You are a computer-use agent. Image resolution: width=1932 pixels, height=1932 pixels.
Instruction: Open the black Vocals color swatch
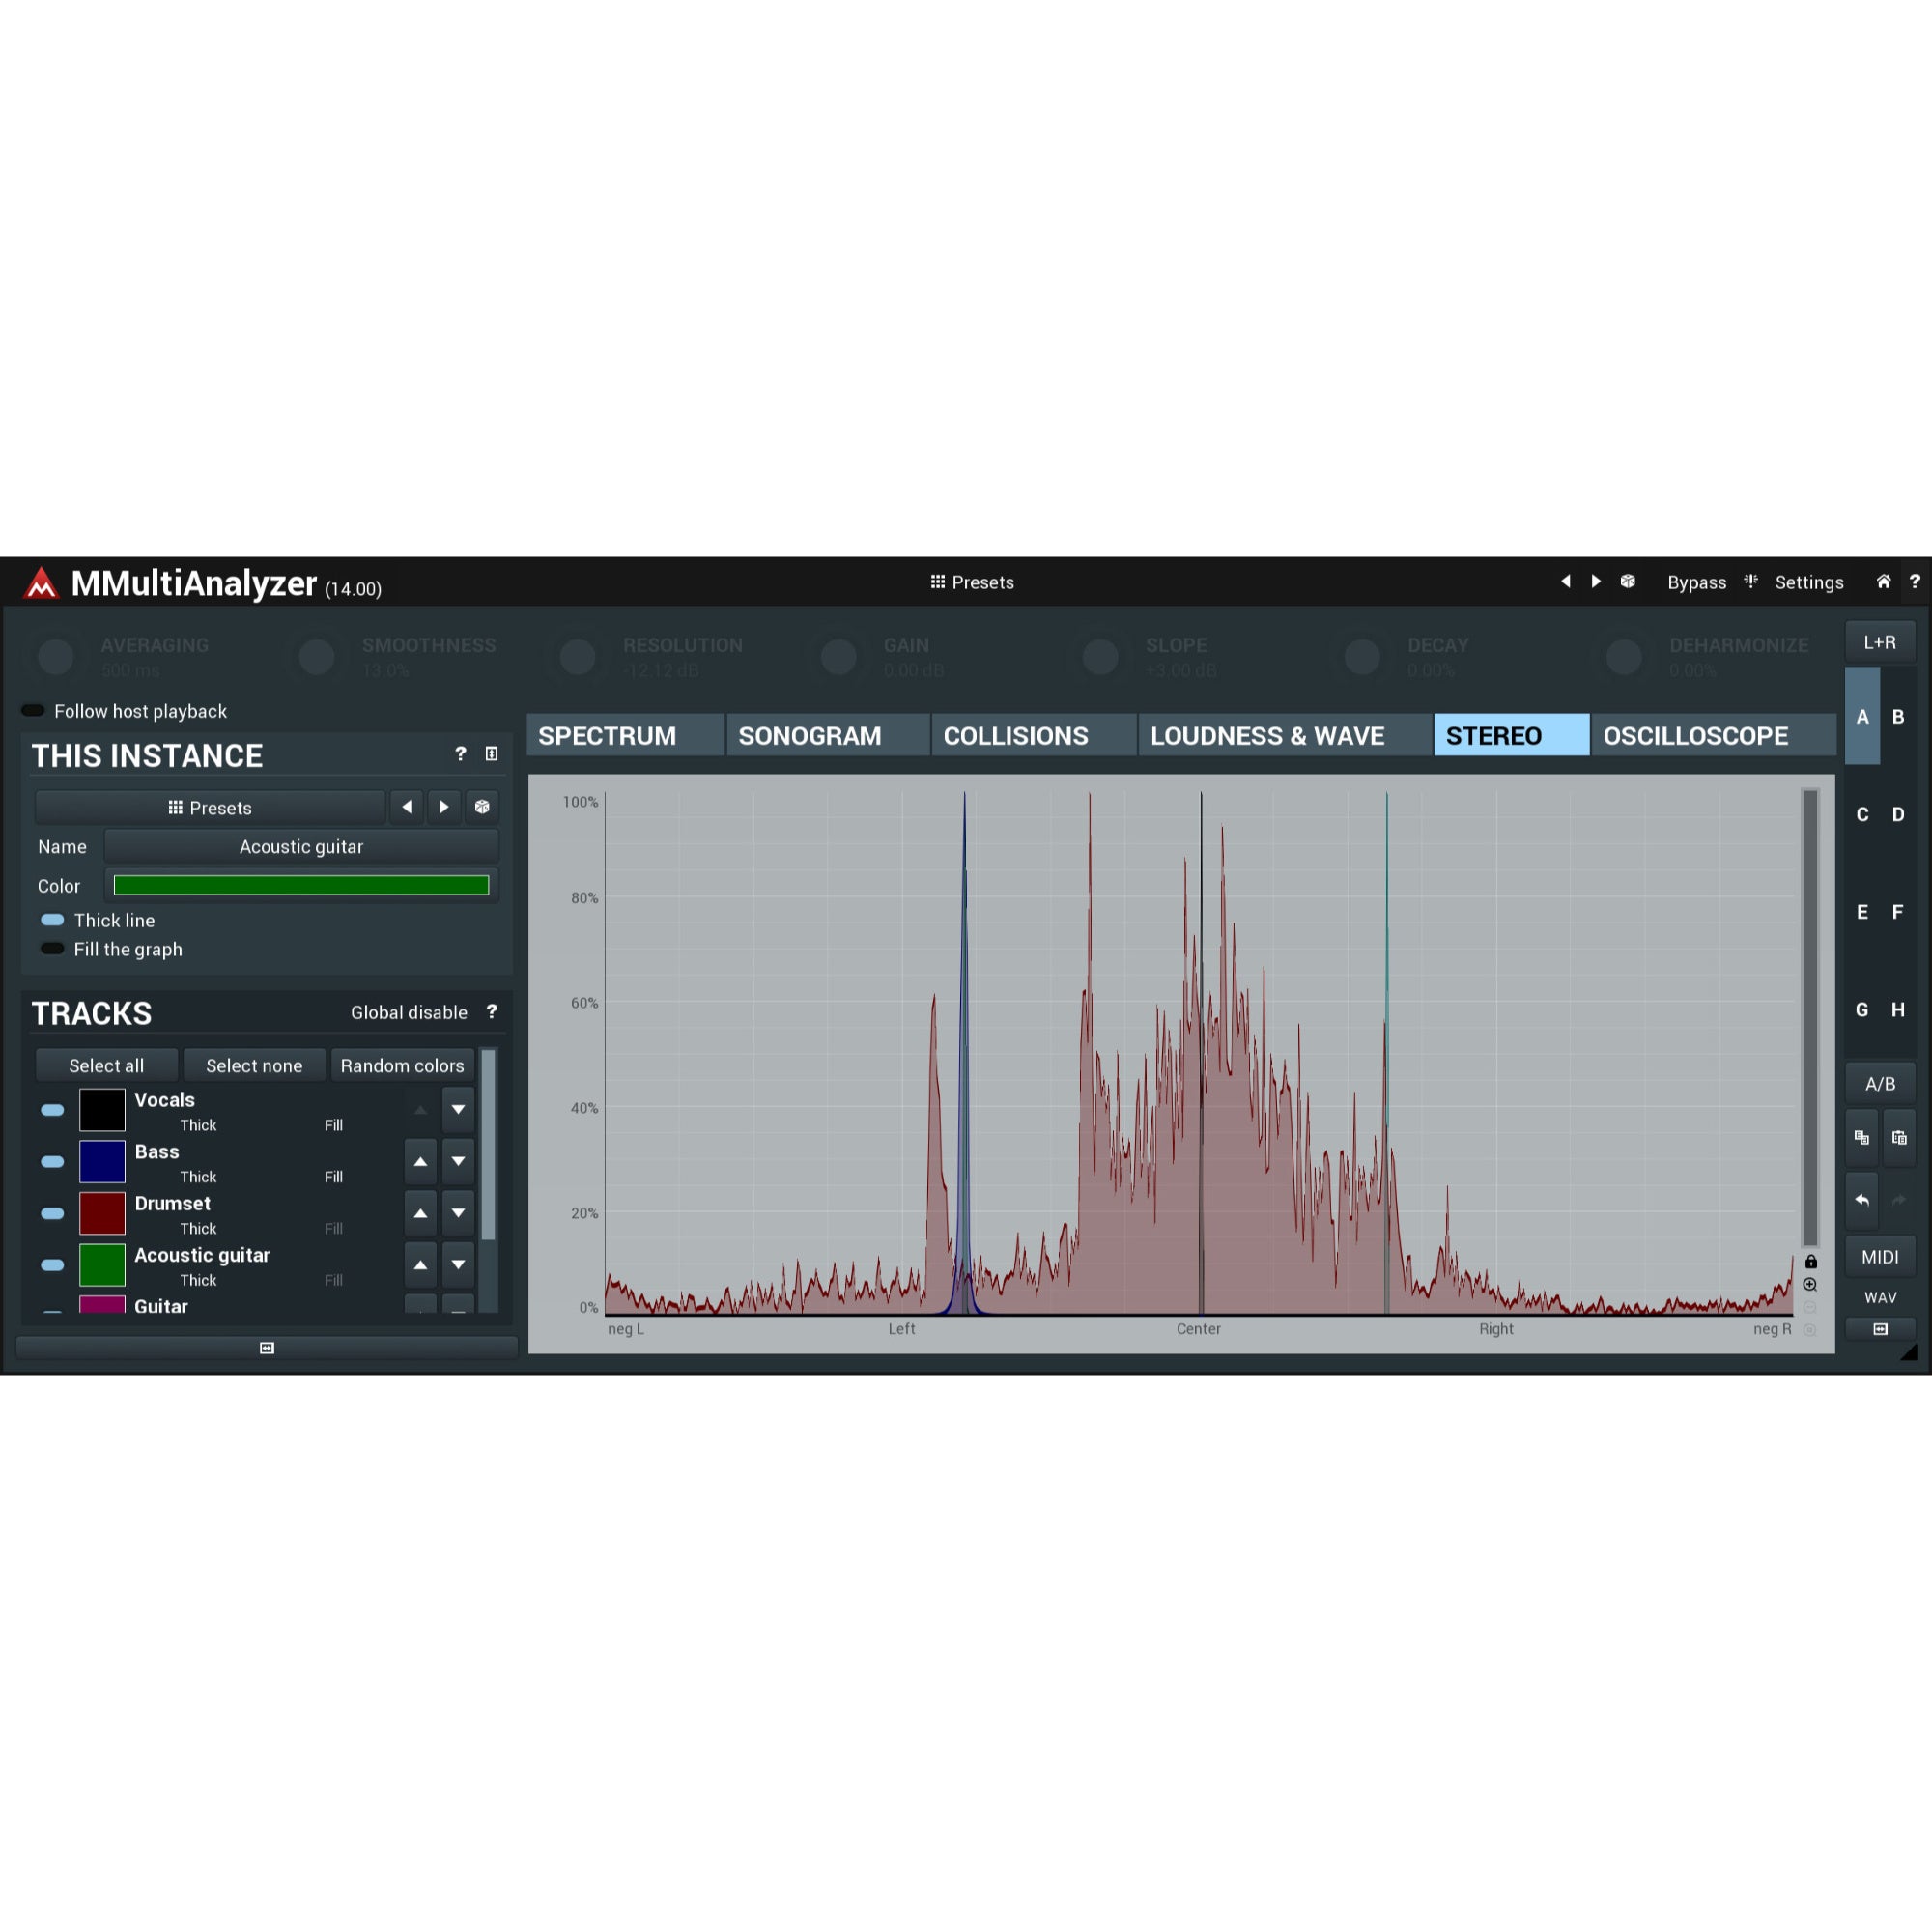tap(102, 1110)
